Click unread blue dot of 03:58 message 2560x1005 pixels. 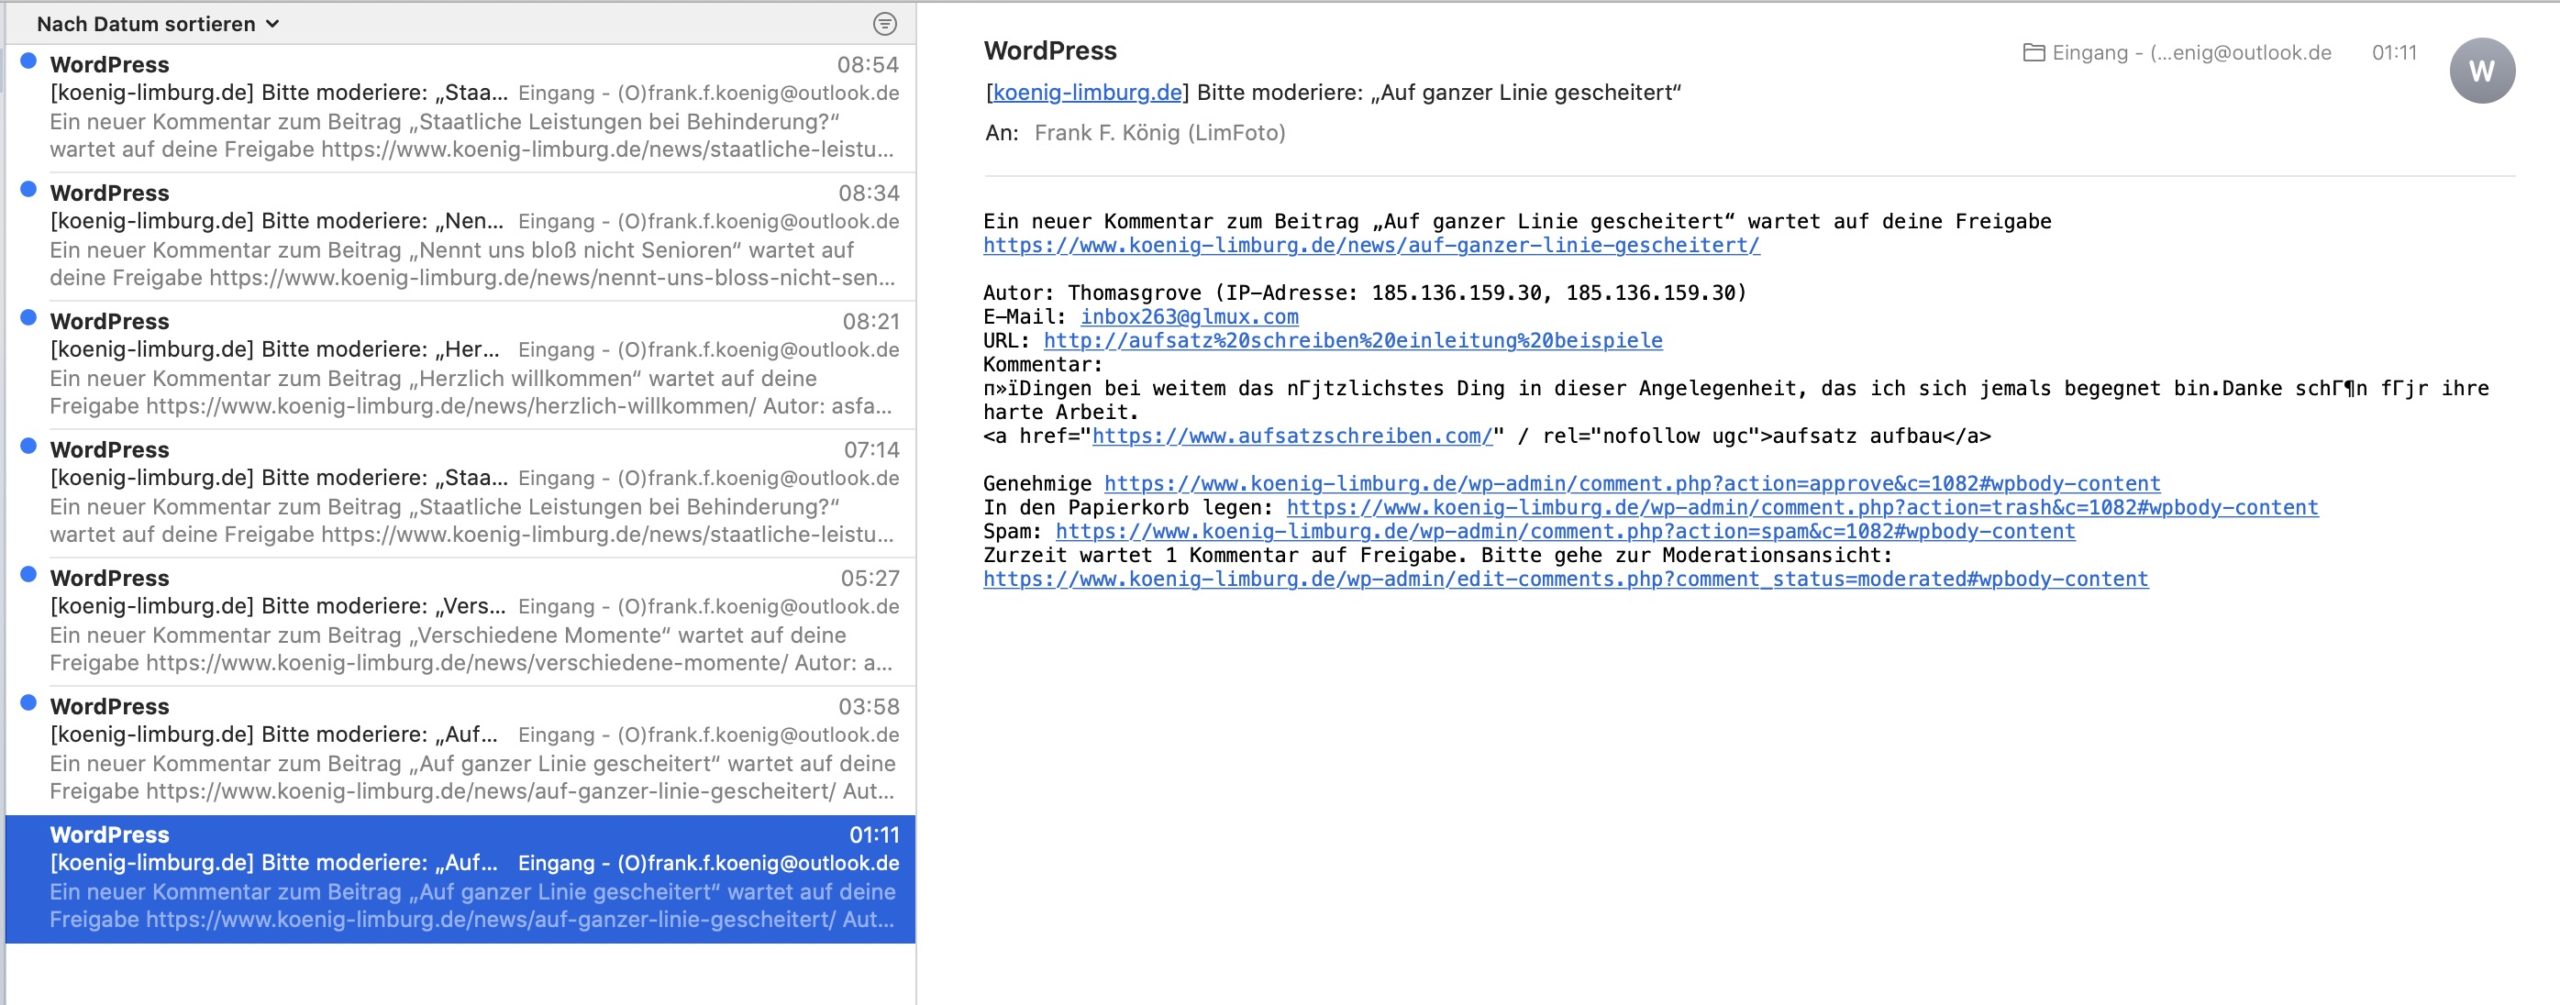coord(29,702)
